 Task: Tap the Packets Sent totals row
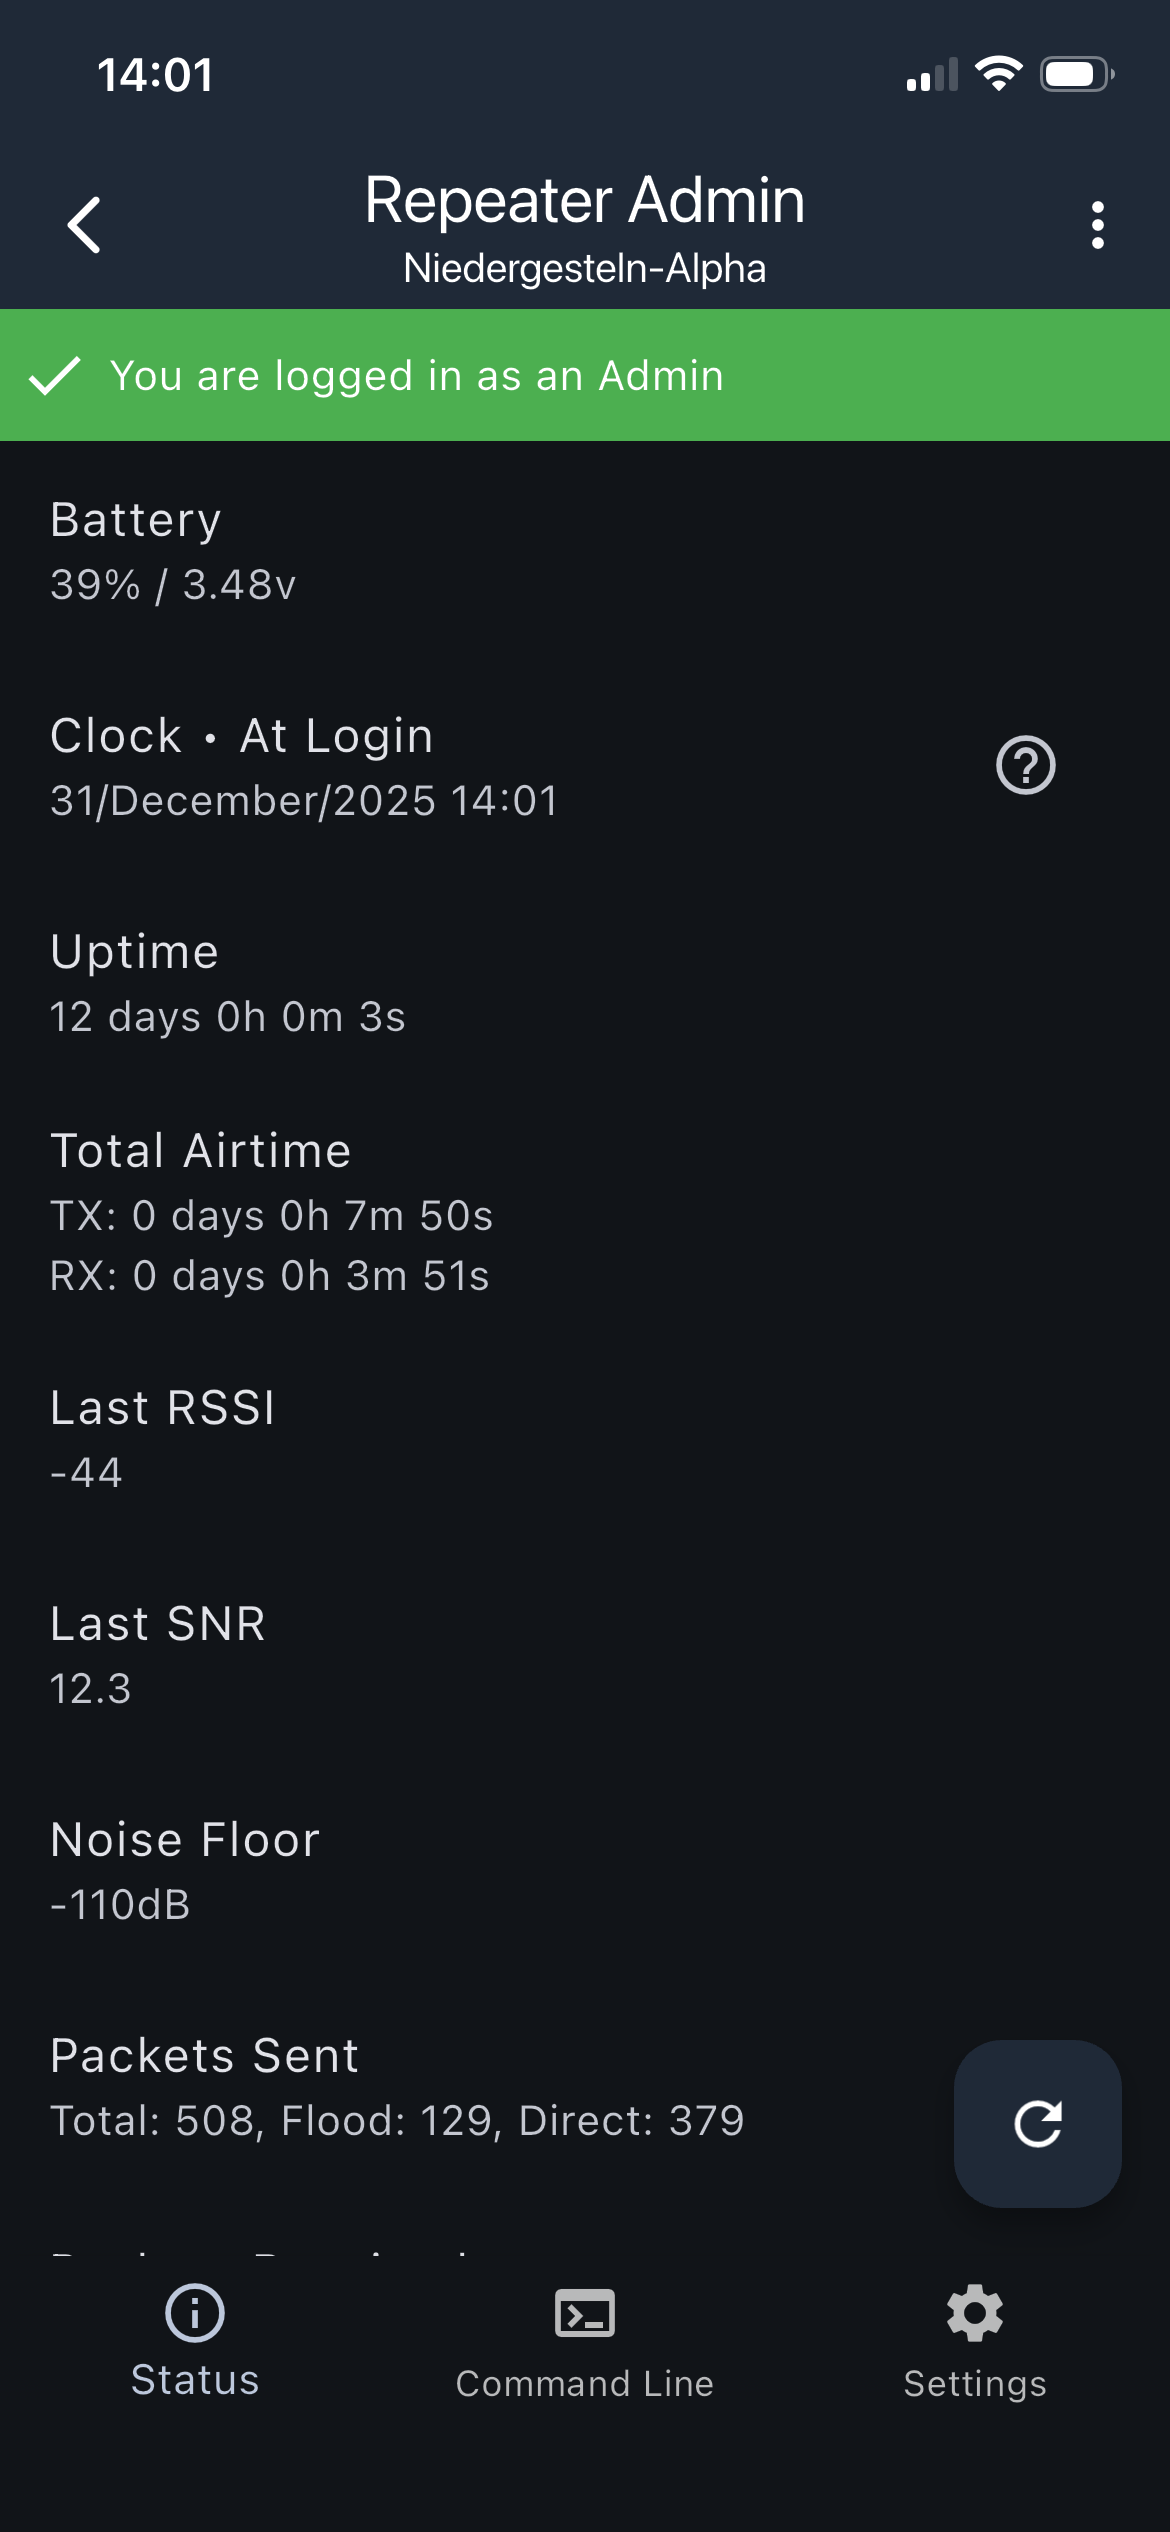tap(397, 2120)
